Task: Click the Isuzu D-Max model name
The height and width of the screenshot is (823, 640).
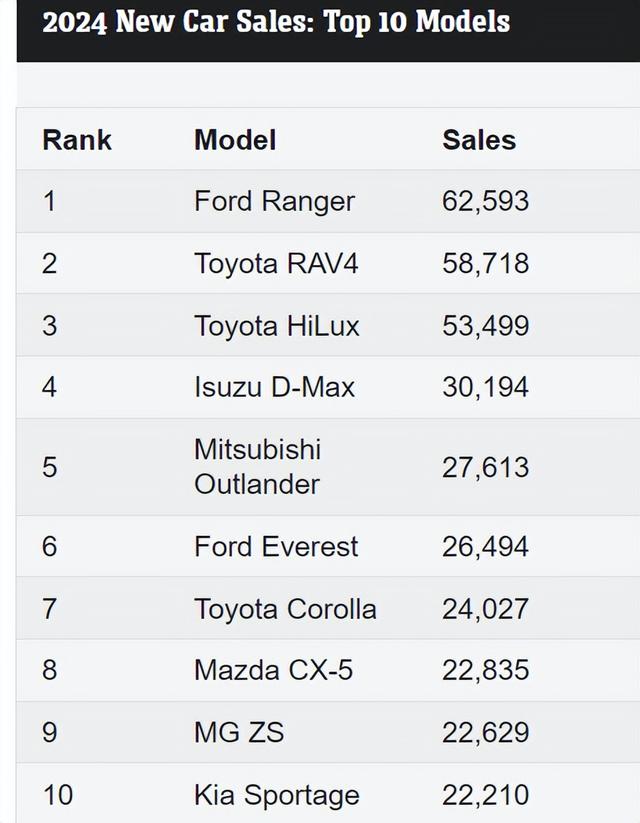Action: pos(275,387)
